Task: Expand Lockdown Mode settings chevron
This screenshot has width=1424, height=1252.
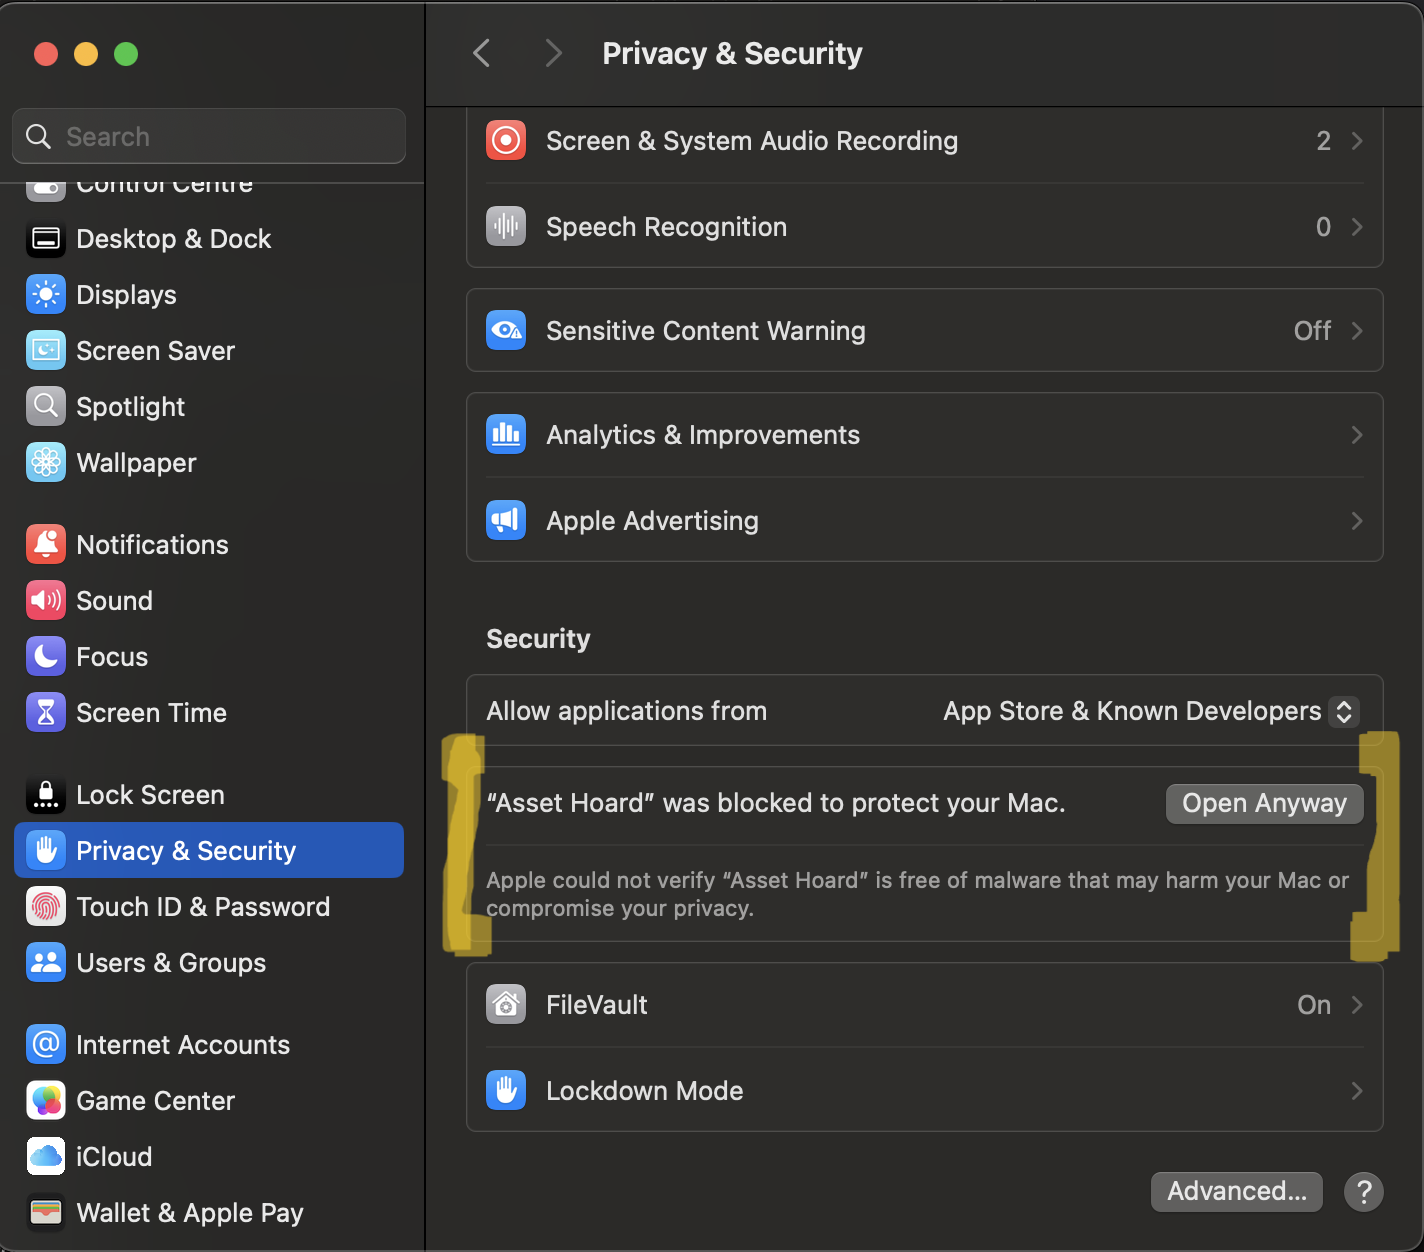Action: click(1356, 1090)
